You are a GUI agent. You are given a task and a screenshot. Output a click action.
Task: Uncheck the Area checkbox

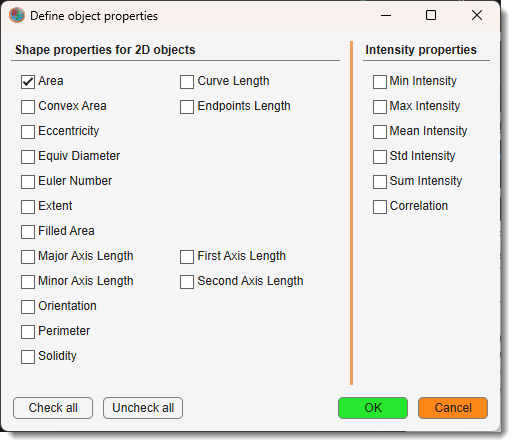[28, 82]
